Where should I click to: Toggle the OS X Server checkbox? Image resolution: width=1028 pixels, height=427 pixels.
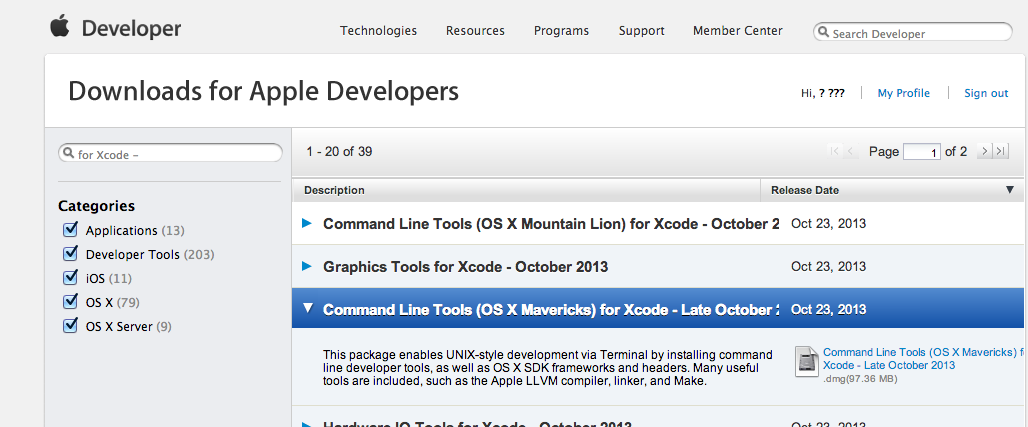[70, 326]
